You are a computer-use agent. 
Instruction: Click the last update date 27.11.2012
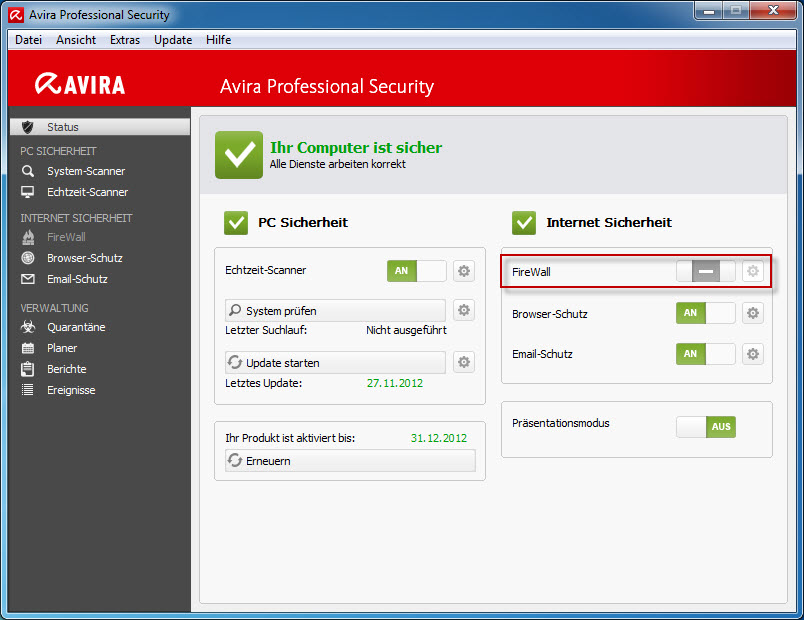pyautogui.click(x=395, y=383)
